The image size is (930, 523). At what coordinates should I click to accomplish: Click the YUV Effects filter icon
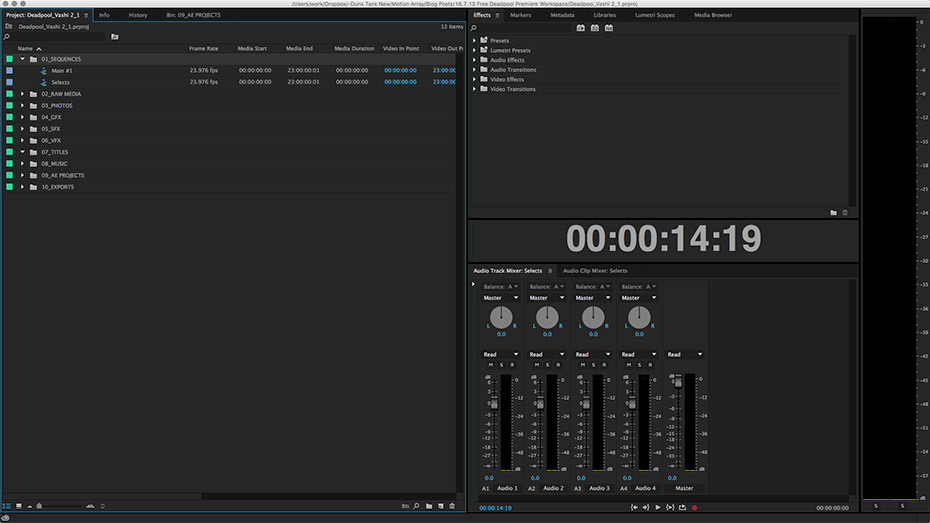pyautogui.click(x=608, y=27)
